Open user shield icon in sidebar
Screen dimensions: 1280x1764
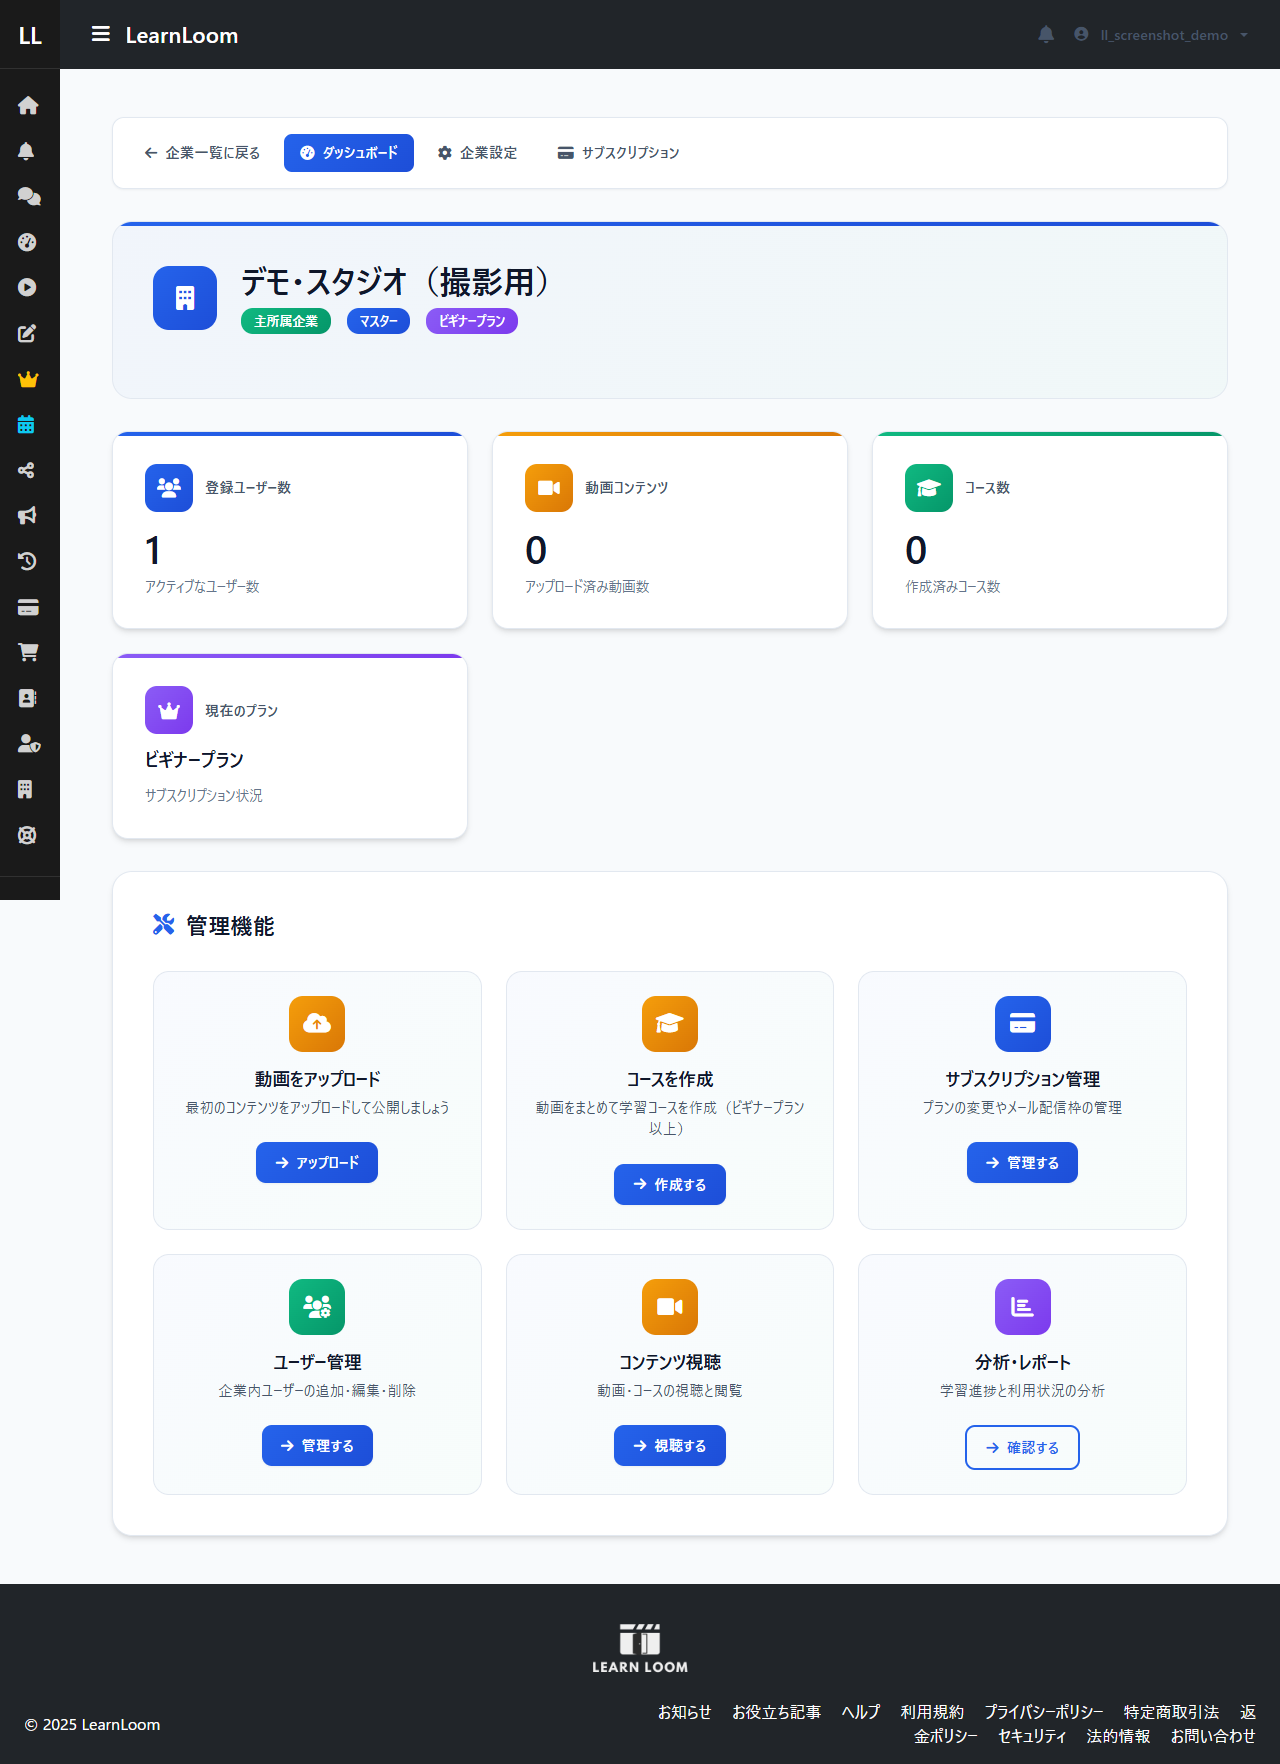click(x=29, y=743)
